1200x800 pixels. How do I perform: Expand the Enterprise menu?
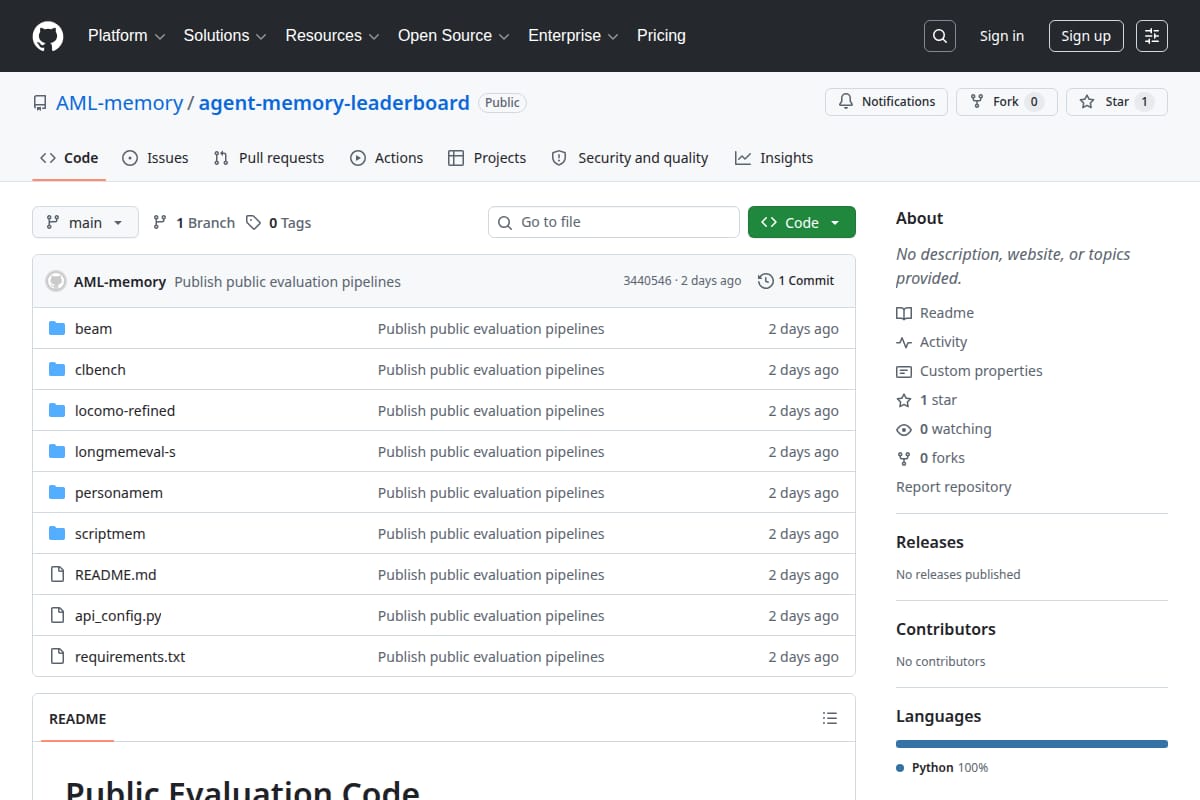tap(574, 36)
